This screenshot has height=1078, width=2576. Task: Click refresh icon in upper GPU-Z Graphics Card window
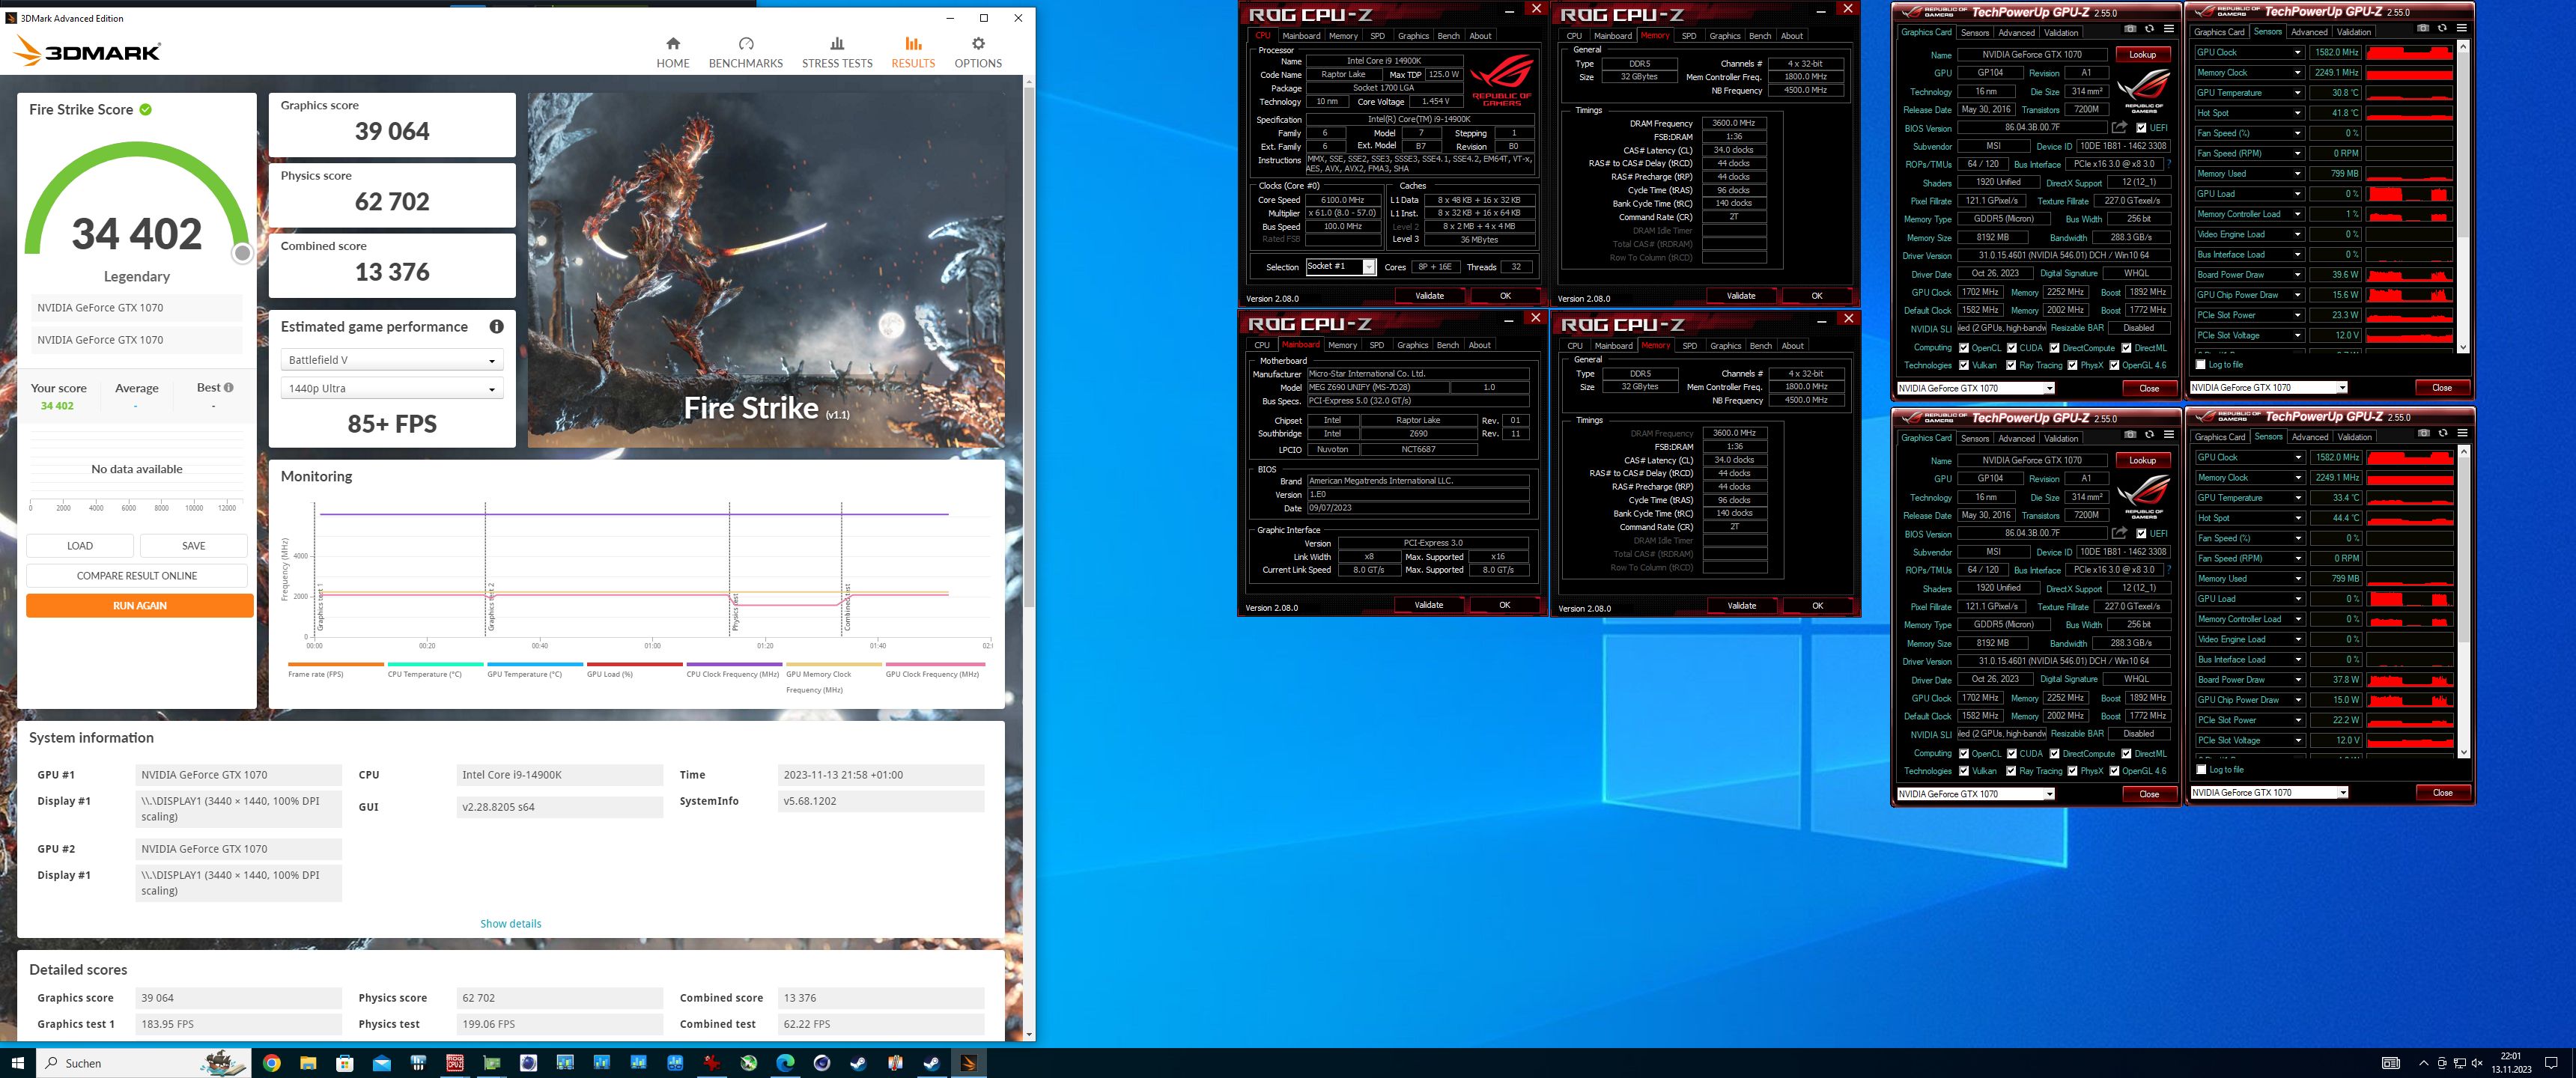point(2149,29)
